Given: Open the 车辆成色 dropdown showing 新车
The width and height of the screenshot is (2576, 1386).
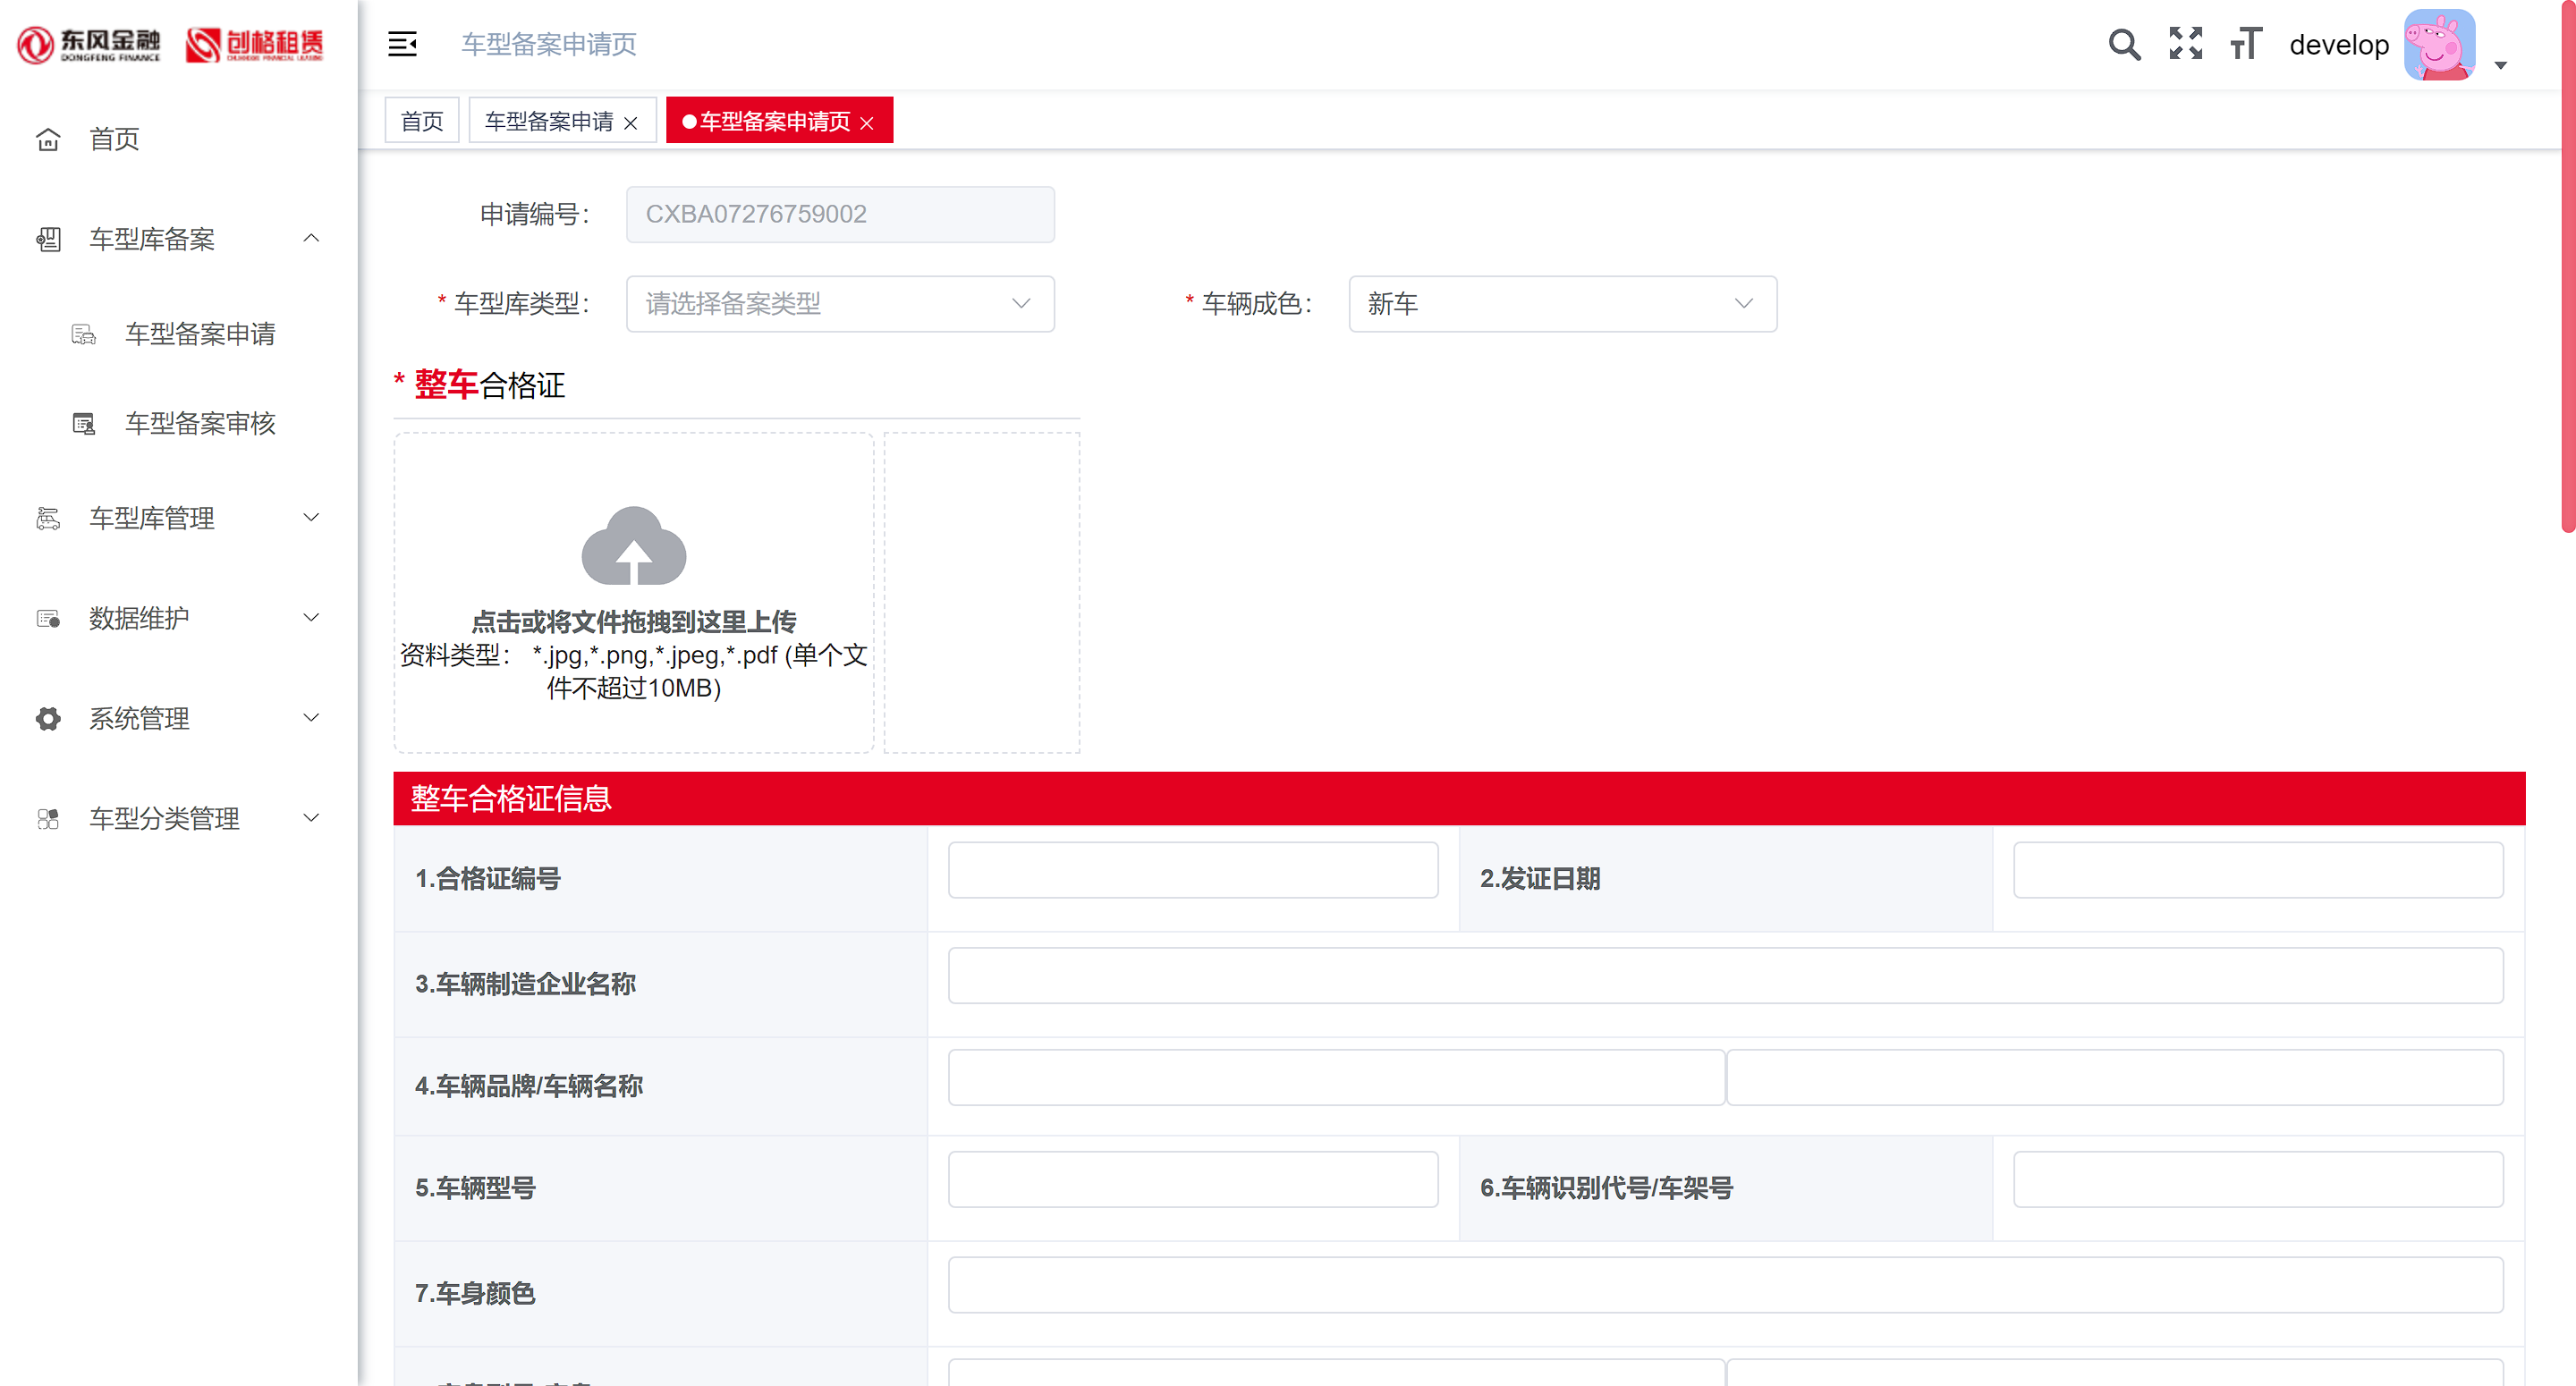Looking at the screenshot, I should (x=1562, y=304).
